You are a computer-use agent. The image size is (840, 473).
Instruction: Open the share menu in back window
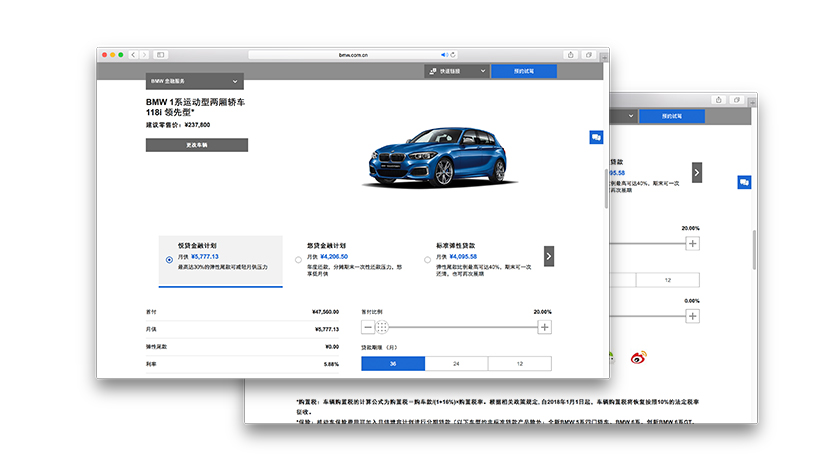click(719, 100)
